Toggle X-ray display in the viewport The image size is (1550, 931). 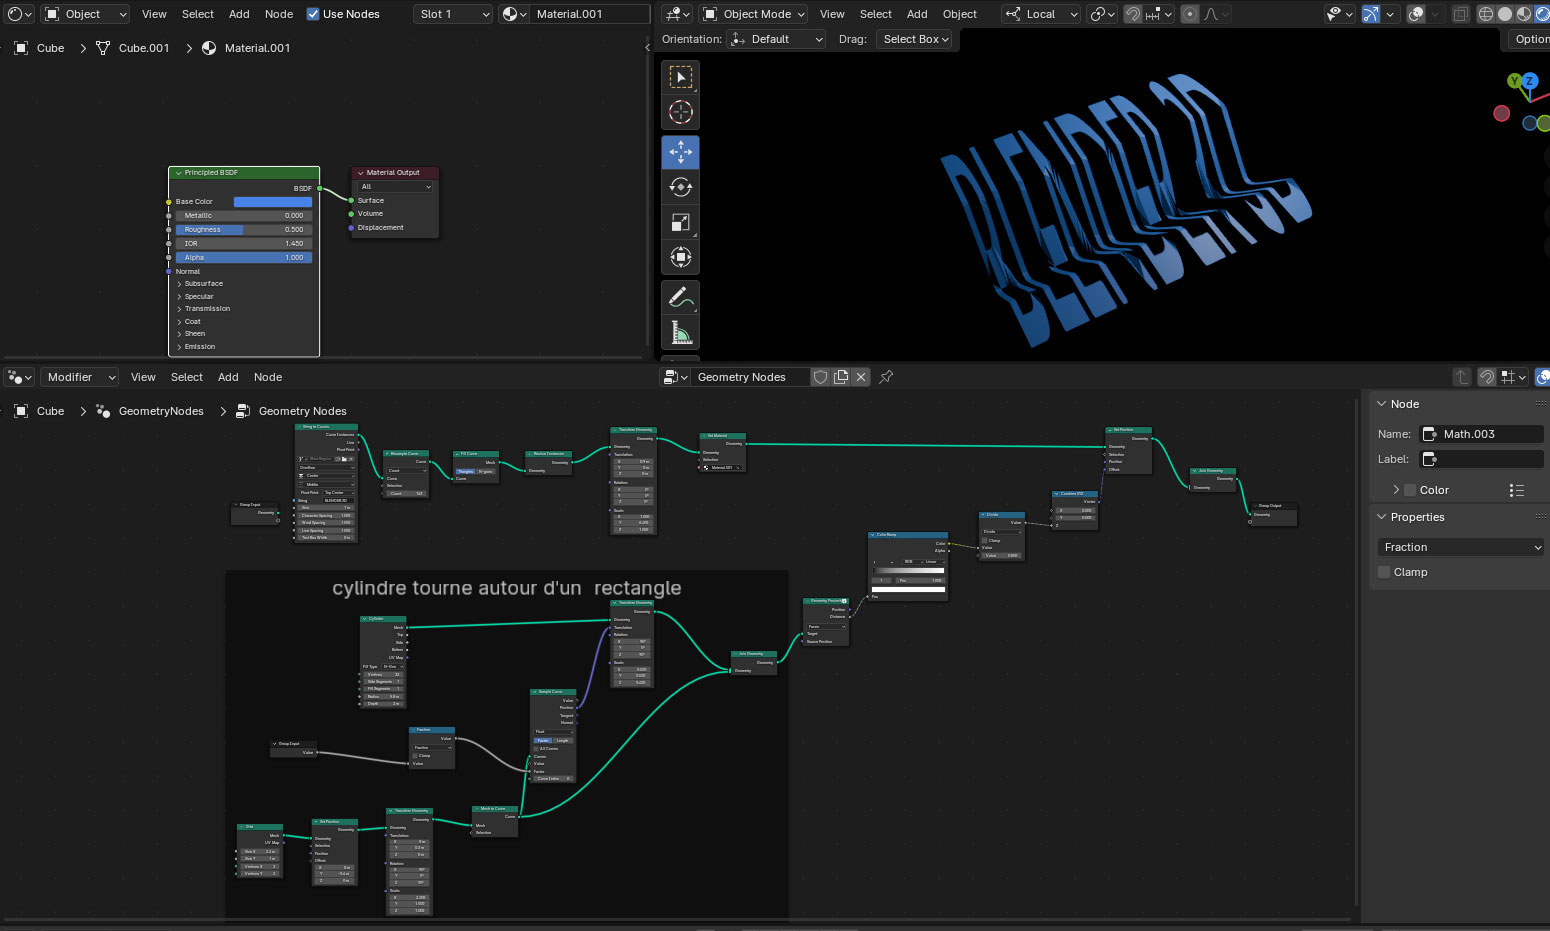(1461, 14)
